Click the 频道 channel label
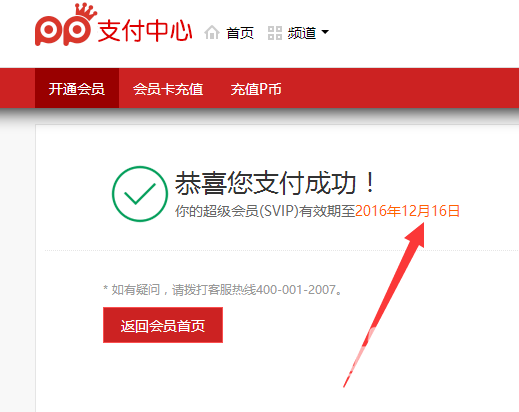Viewport: 519px width, 412px height. 302,33
